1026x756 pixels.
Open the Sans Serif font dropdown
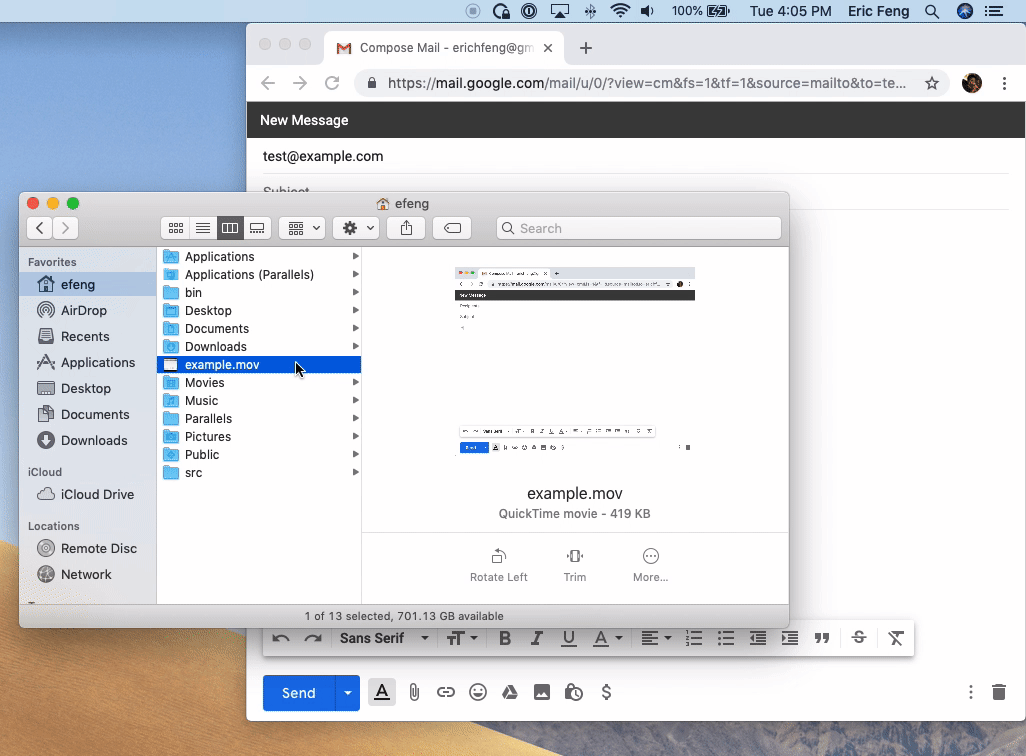point(384,638)
